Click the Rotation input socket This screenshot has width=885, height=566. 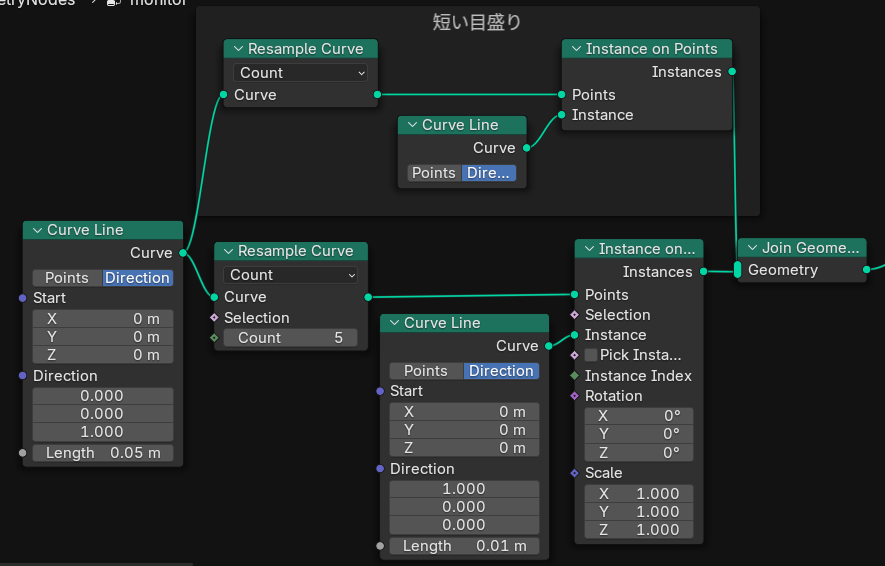point(574,396)
